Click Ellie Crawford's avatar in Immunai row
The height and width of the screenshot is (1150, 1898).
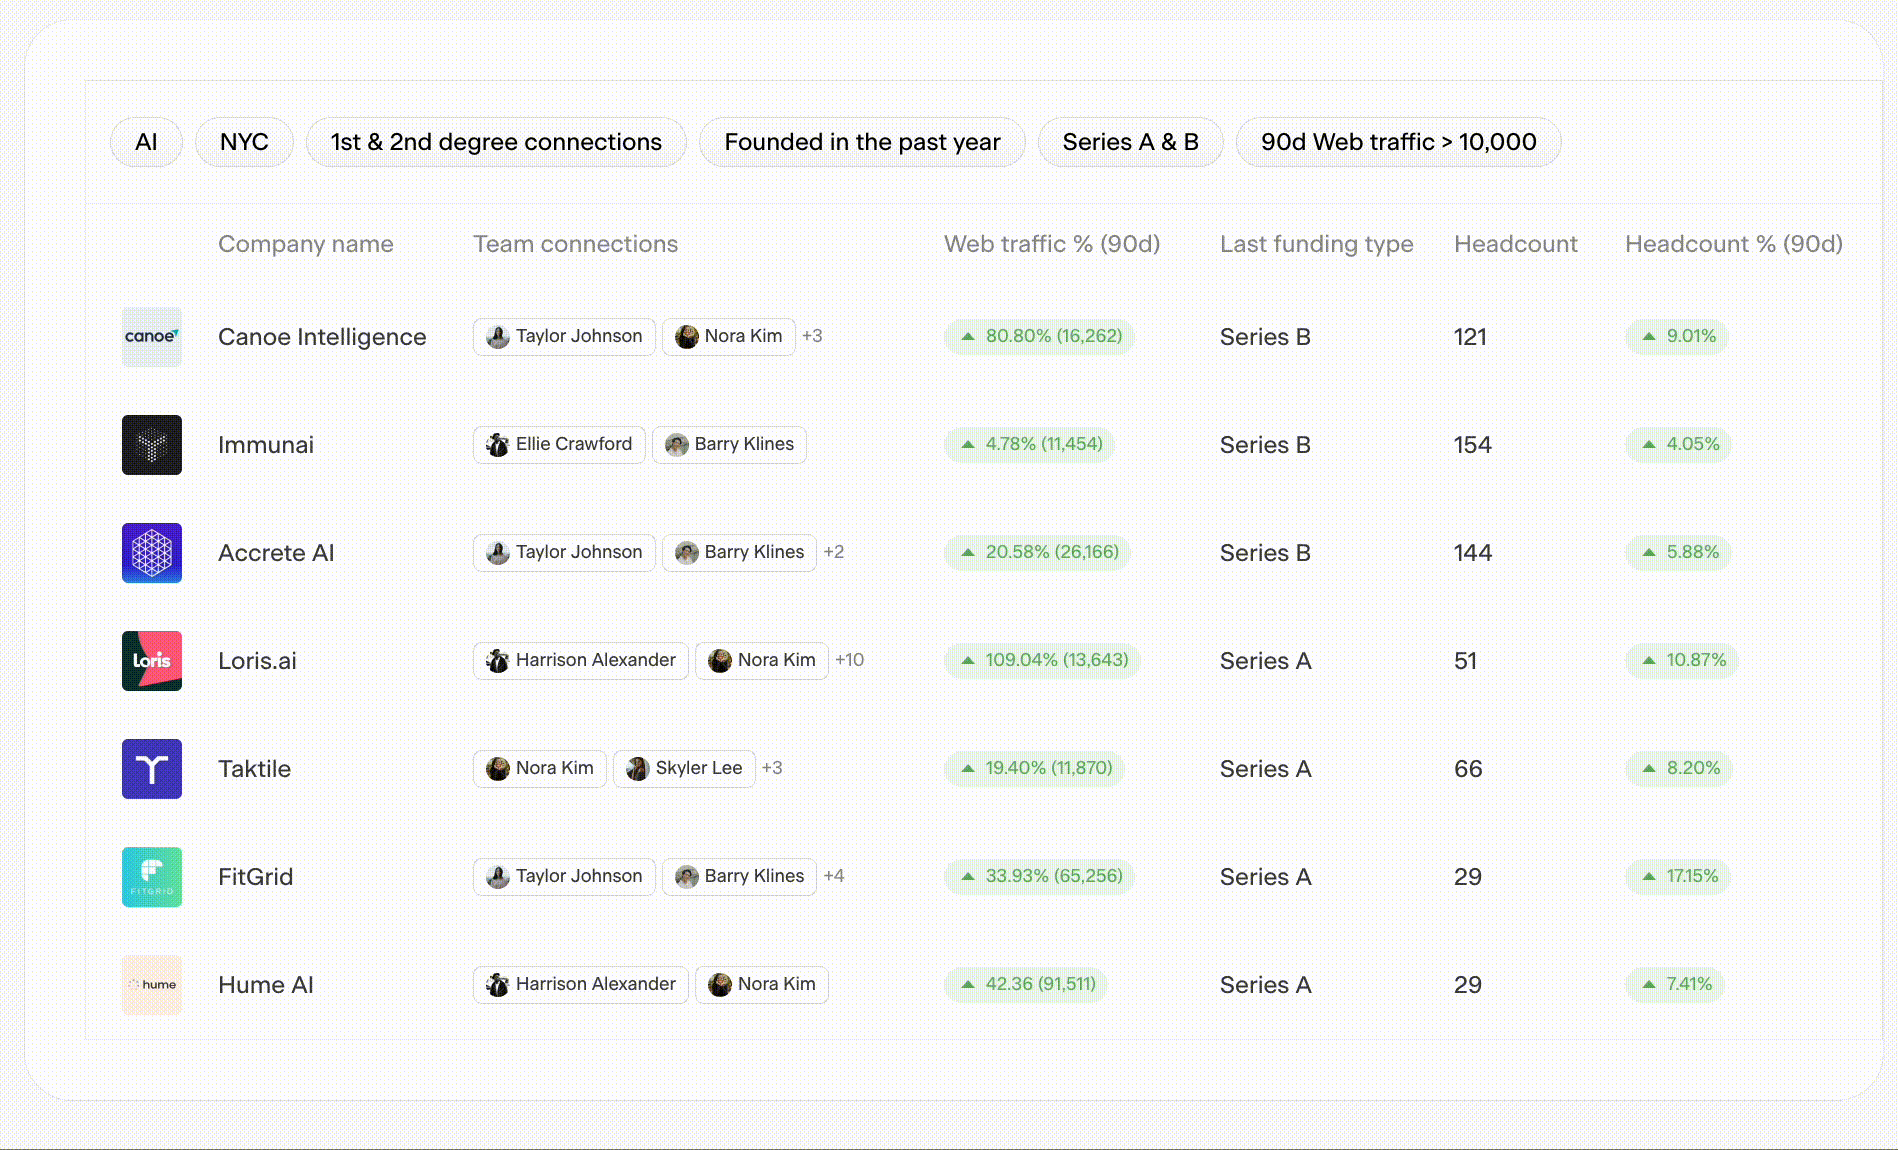click(497, 445)
